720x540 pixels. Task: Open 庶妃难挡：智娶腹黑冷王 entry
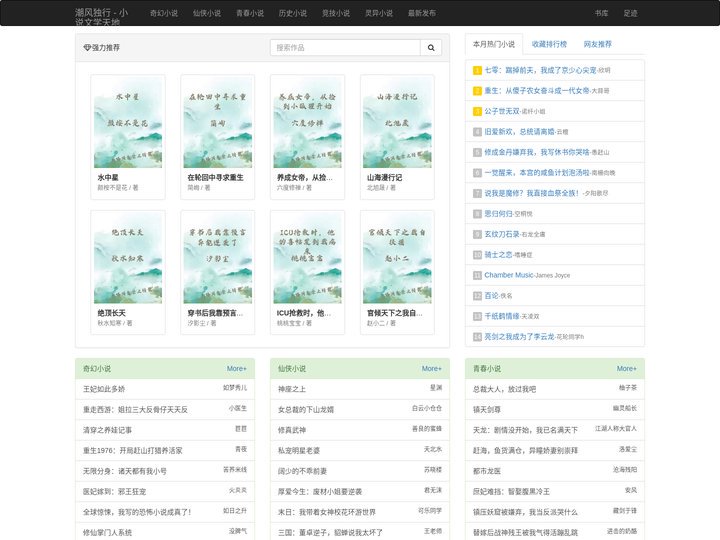pyautogui.click(x=511, y=491)
